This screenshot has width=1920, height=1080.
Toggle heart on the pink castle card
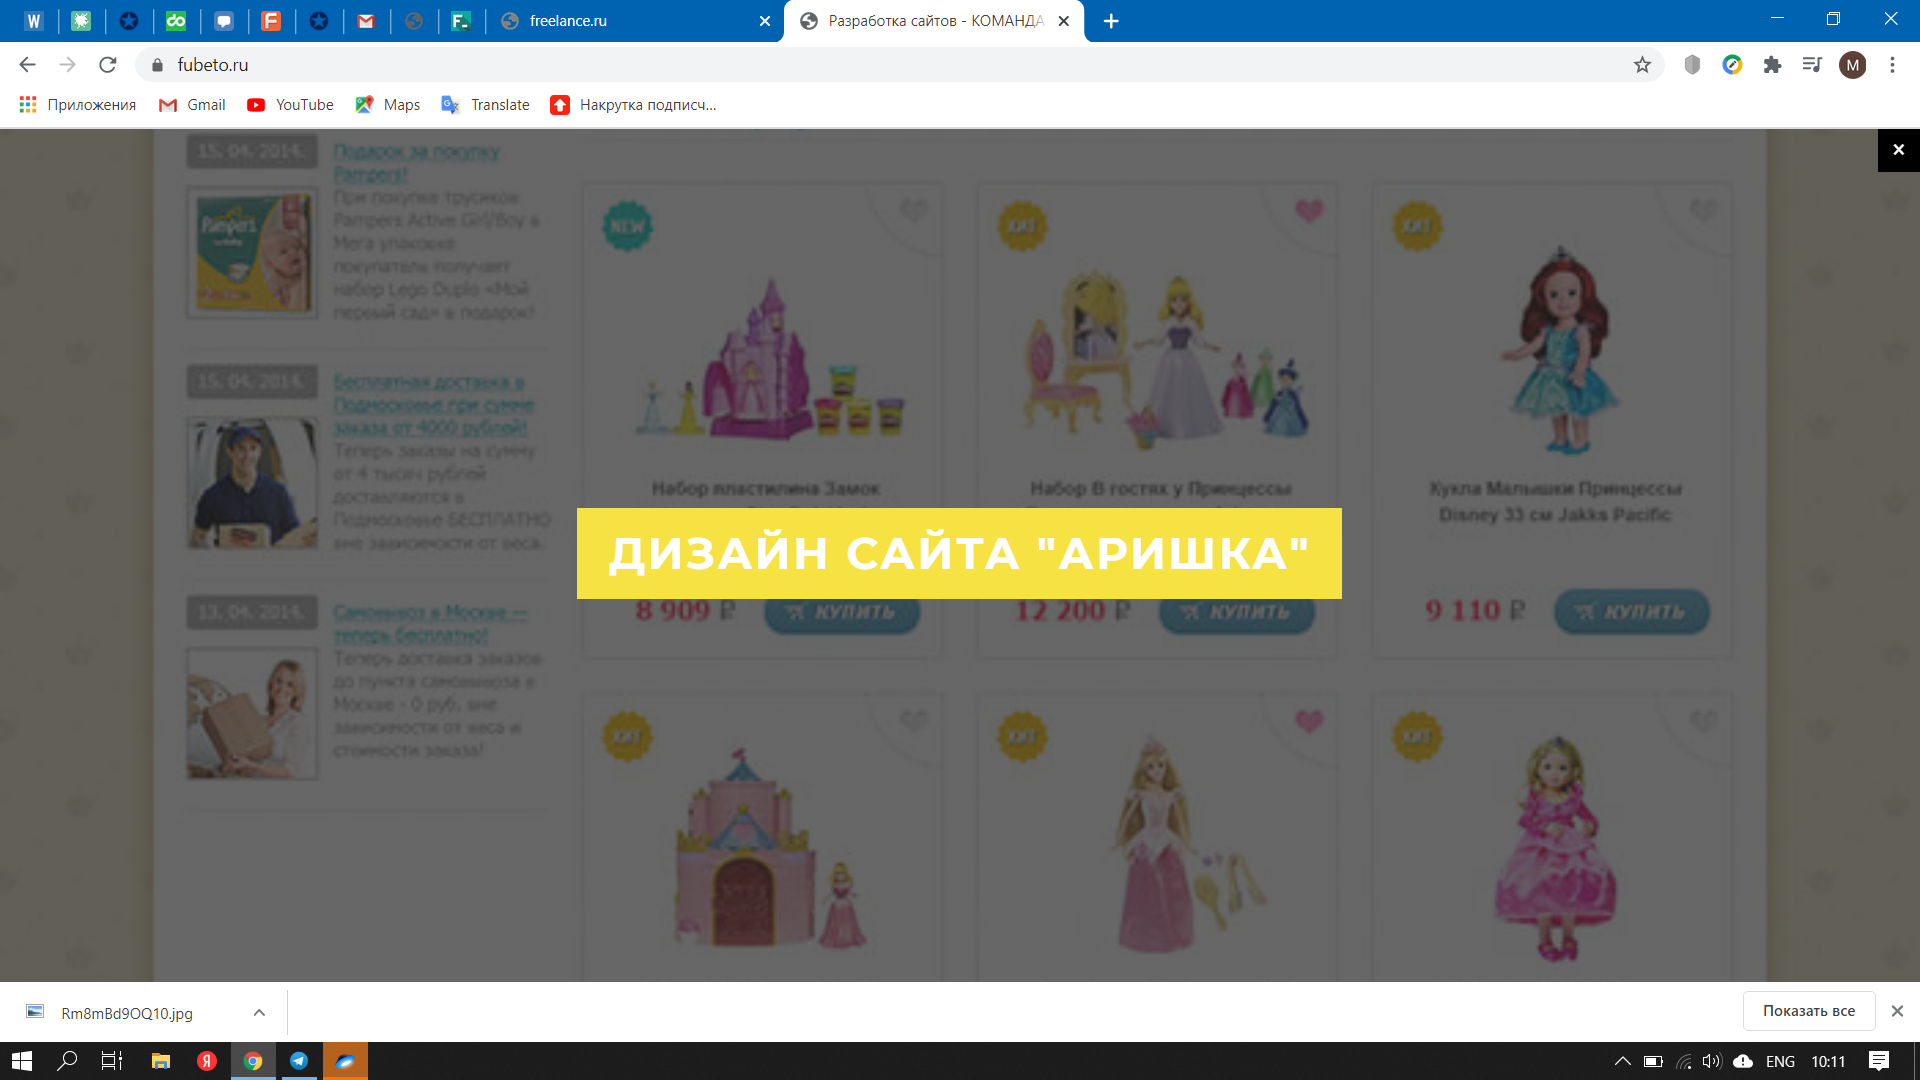click(x=913, y=720)
